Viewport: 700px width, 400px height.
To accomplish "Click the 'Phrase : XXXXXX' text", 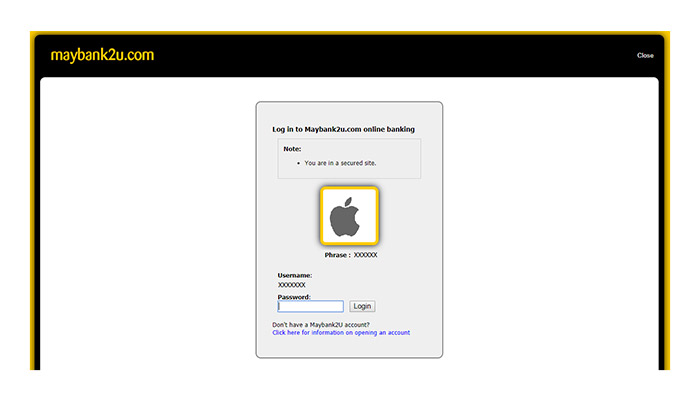I will click(351, 255).
